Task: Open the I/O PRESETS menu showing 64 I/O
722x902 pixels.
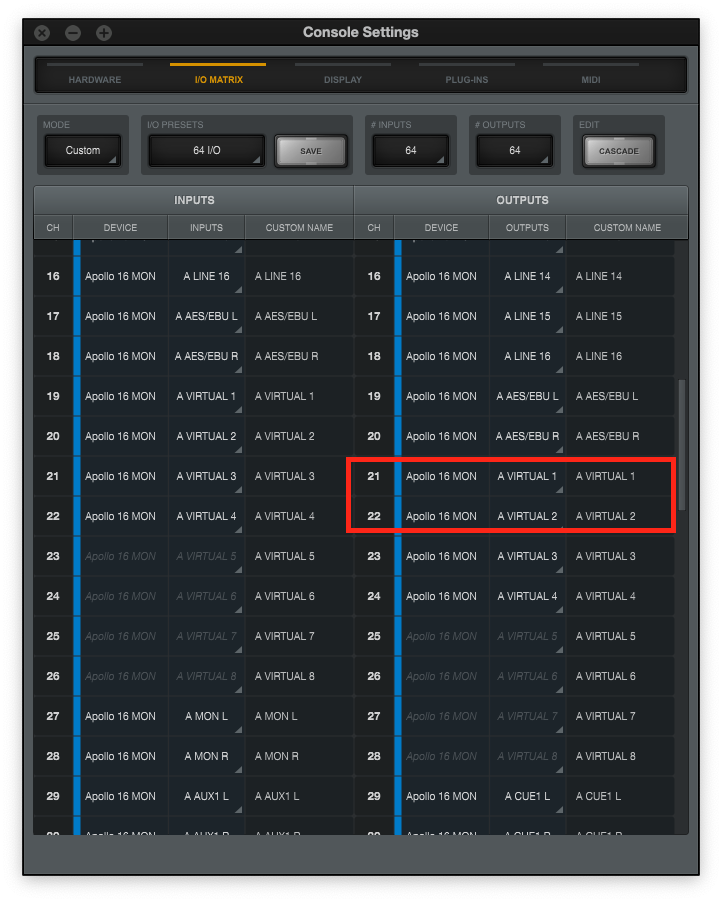Action: (207, 150)
